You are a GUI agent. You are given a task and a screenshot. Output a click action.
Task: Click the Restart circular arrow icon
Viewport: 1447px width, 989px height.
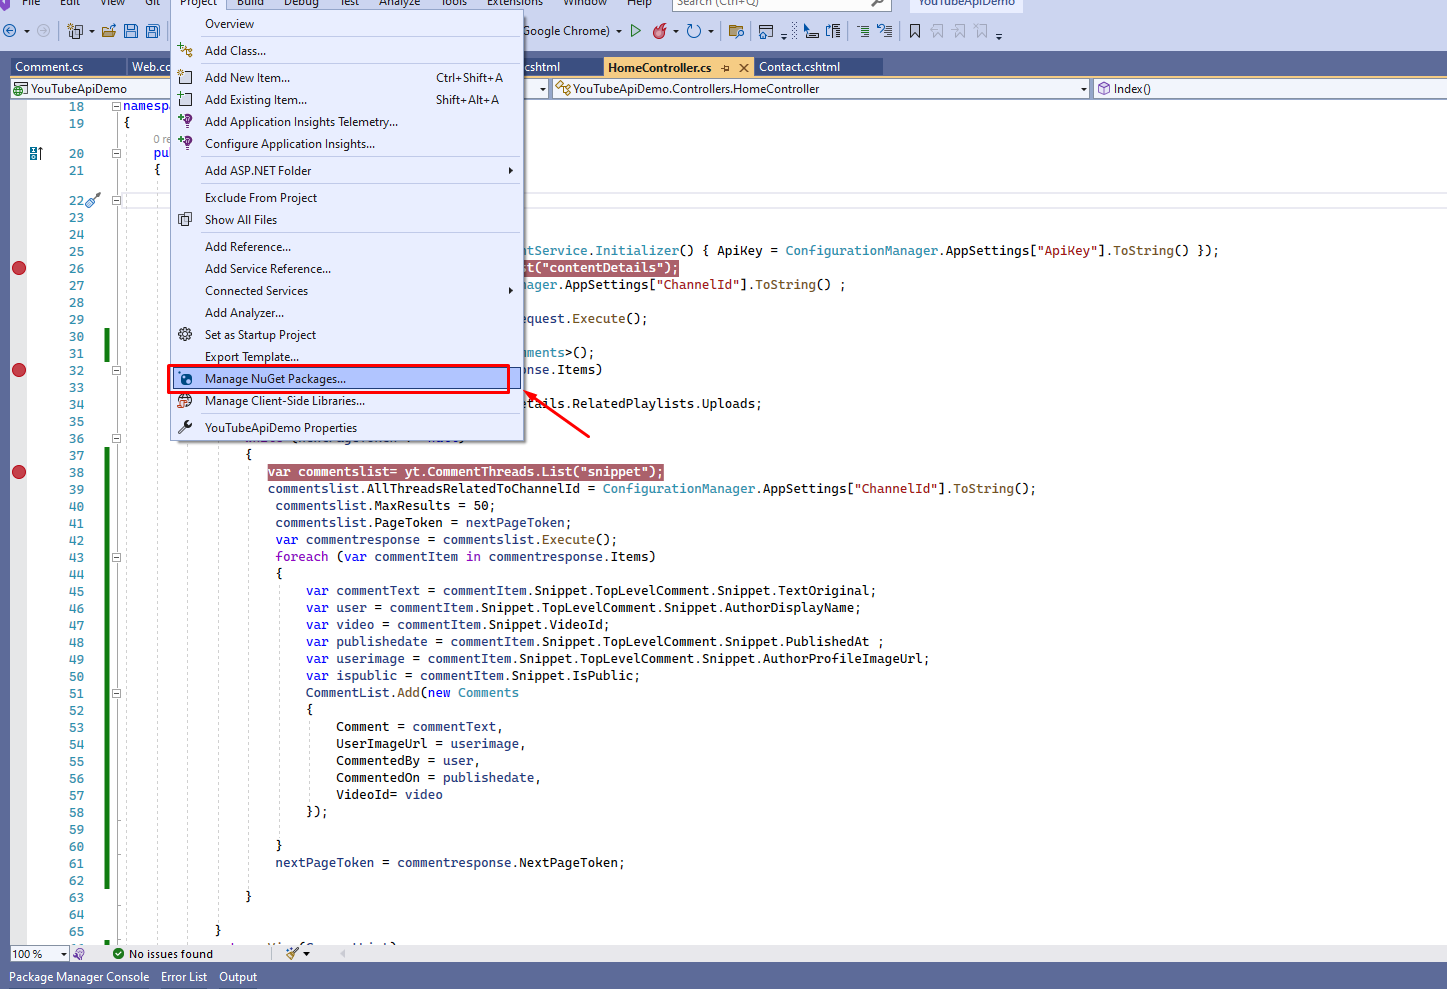click(x=693, y=31)
